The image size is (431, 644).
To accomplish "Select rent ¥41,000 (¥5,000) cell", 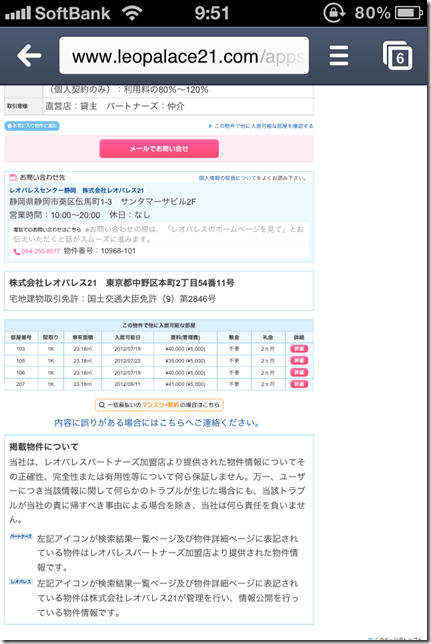I will pyautogui.click(x=185, y=384).
